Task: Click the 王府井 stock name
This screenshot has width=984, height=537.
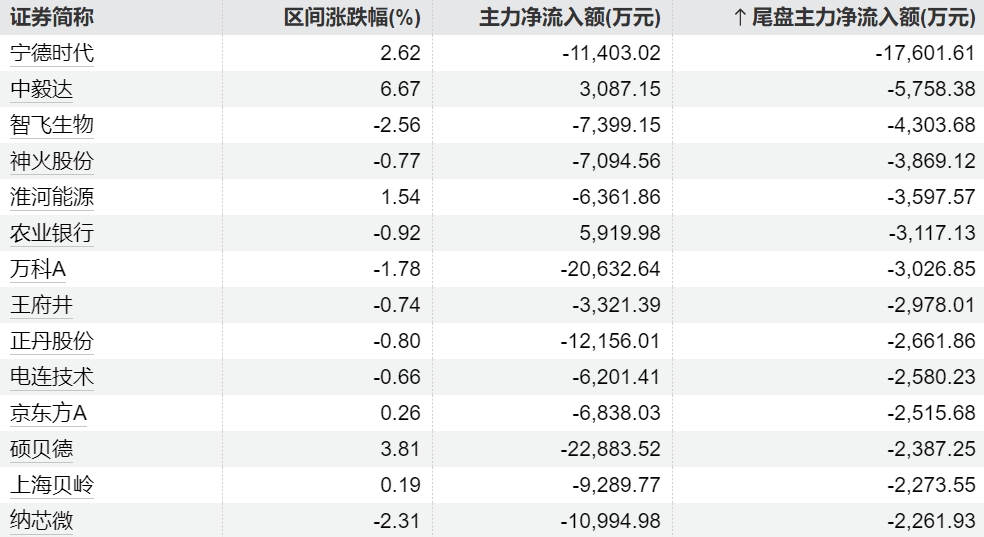Action: click(x=41, y=305)
